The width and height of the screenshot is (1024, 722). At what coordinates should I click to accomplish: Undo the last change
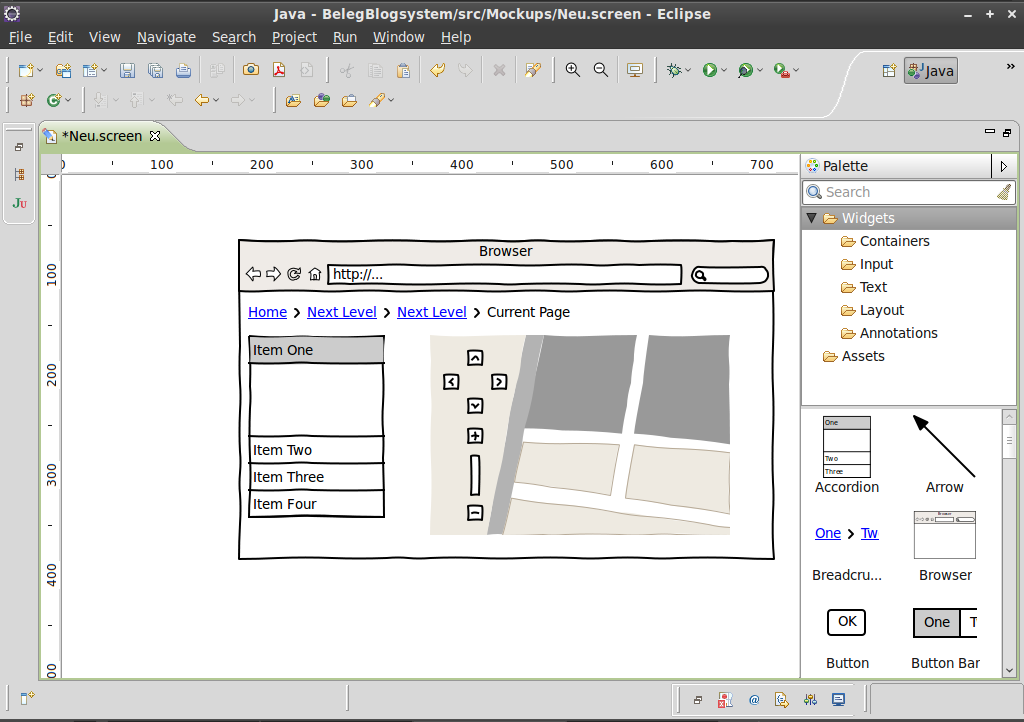pos(438,70)
